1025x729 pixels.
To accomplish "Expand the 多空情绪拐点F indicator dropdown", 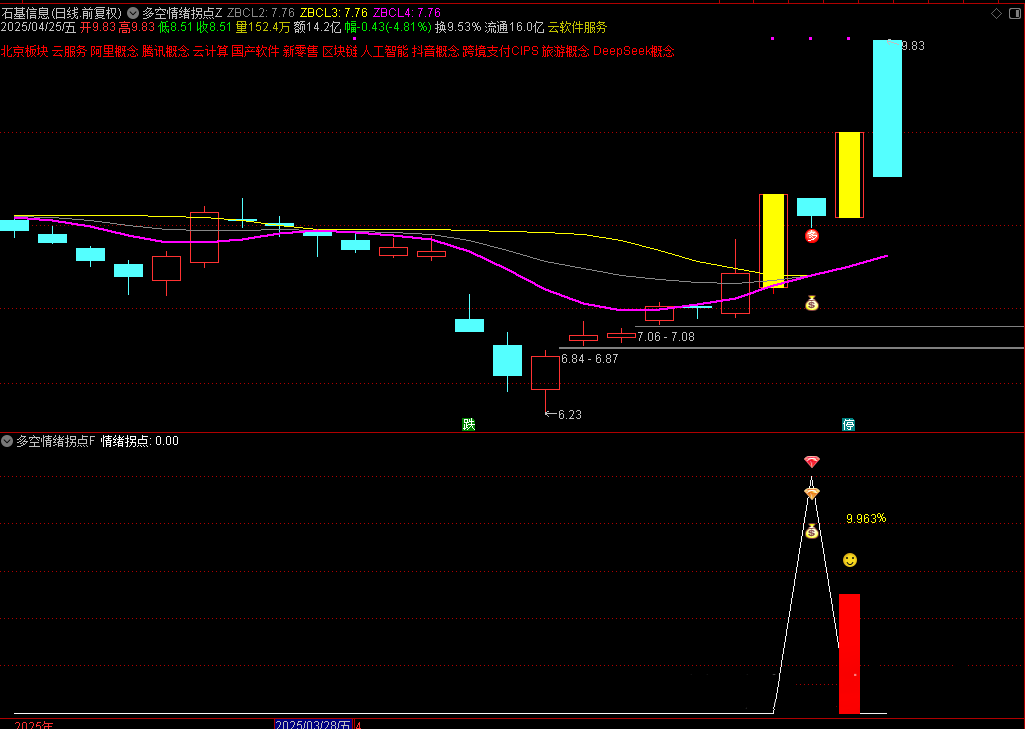I will [7, 441].
